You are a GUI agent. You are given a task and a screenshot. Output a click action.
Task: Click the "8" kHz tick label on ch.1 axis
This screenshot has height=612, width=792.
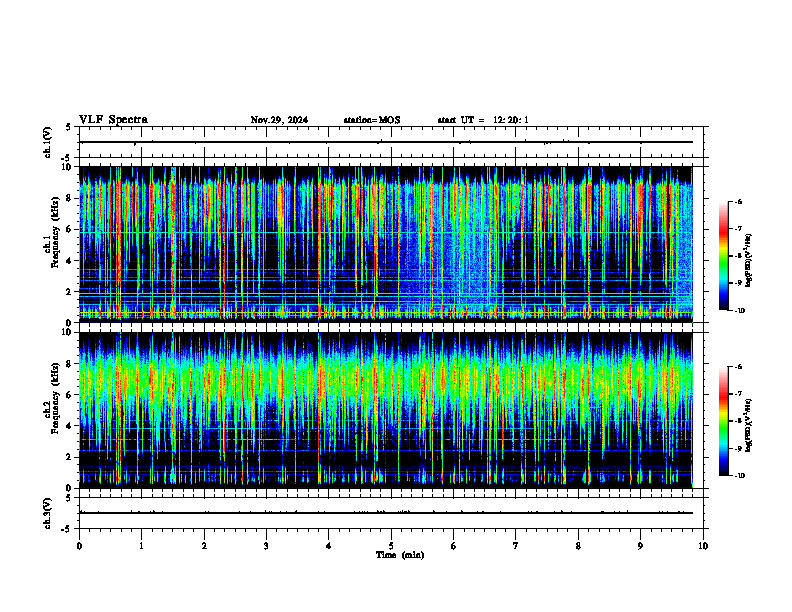point(69,198)
